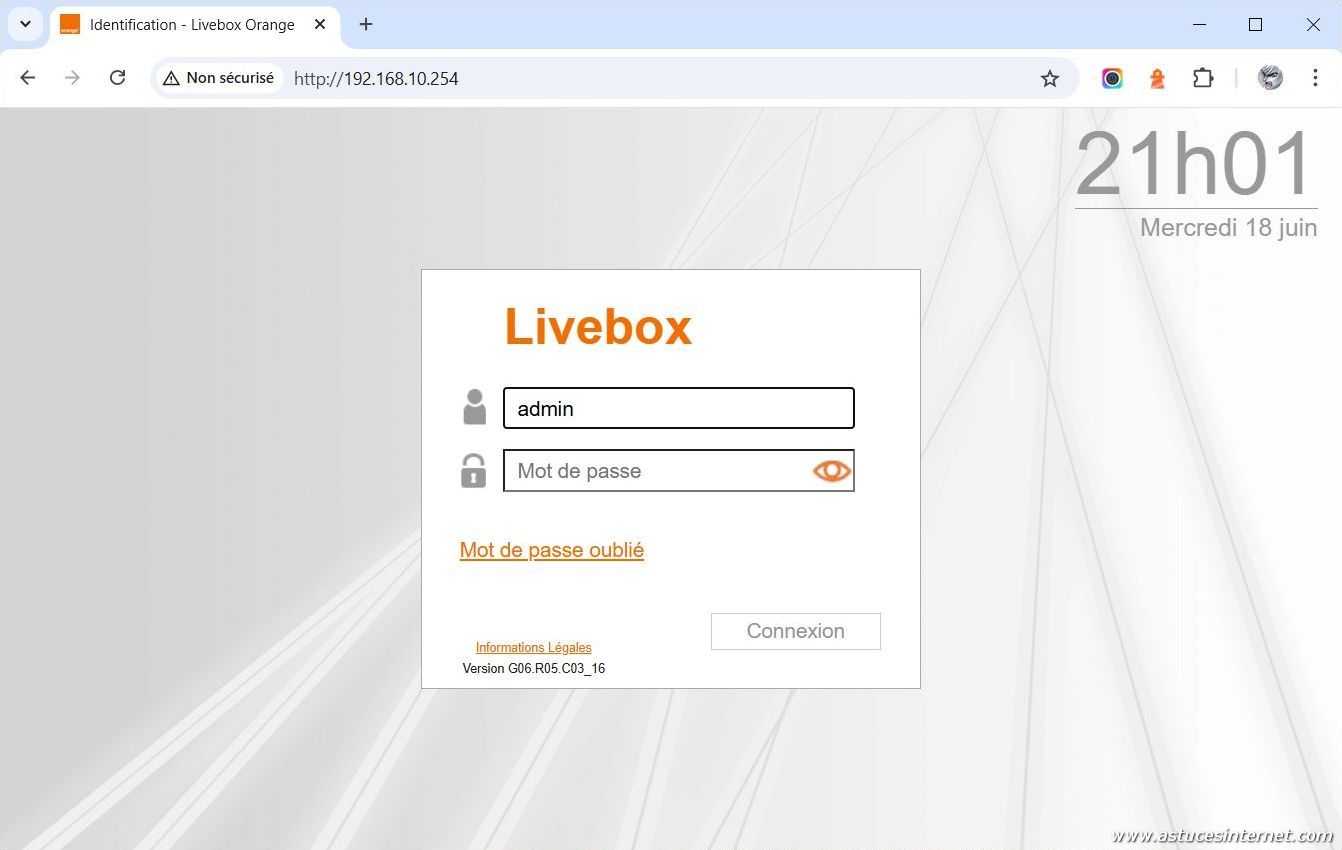
Task: Minimize the browser window
Action: 1198,24
